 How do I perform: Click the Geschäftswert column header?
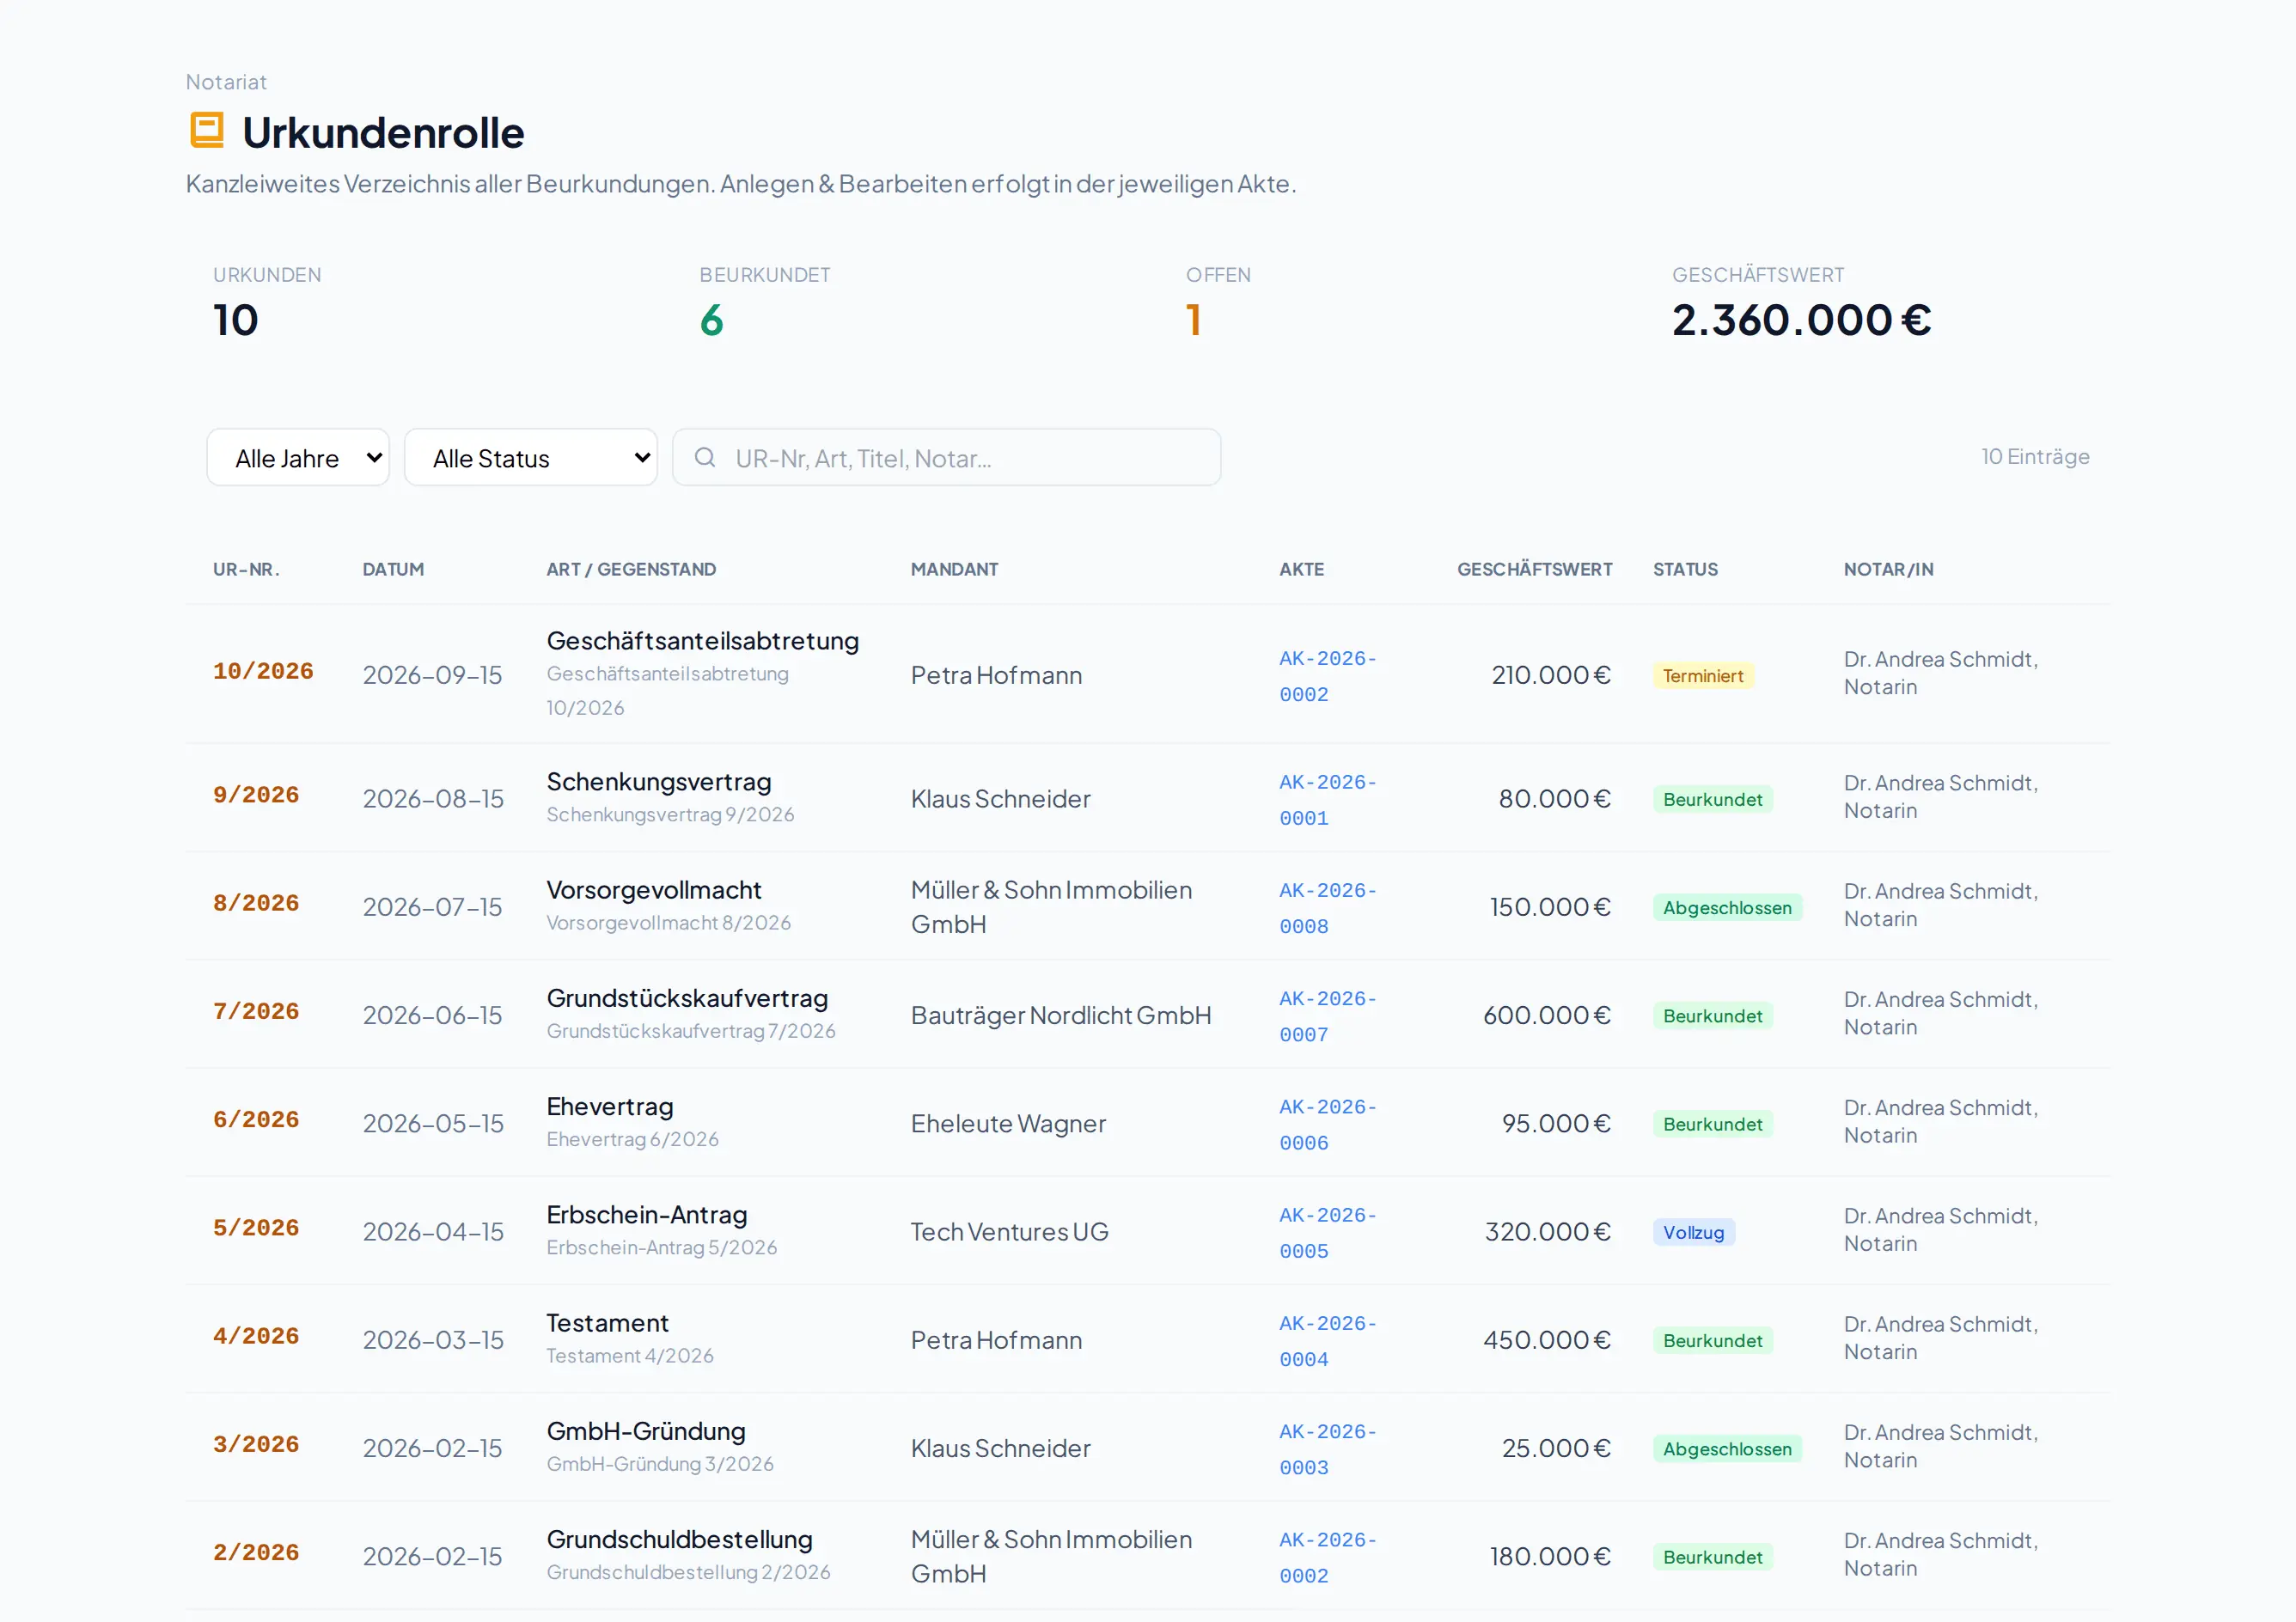pyautogui.click(x=1535, y=569)
